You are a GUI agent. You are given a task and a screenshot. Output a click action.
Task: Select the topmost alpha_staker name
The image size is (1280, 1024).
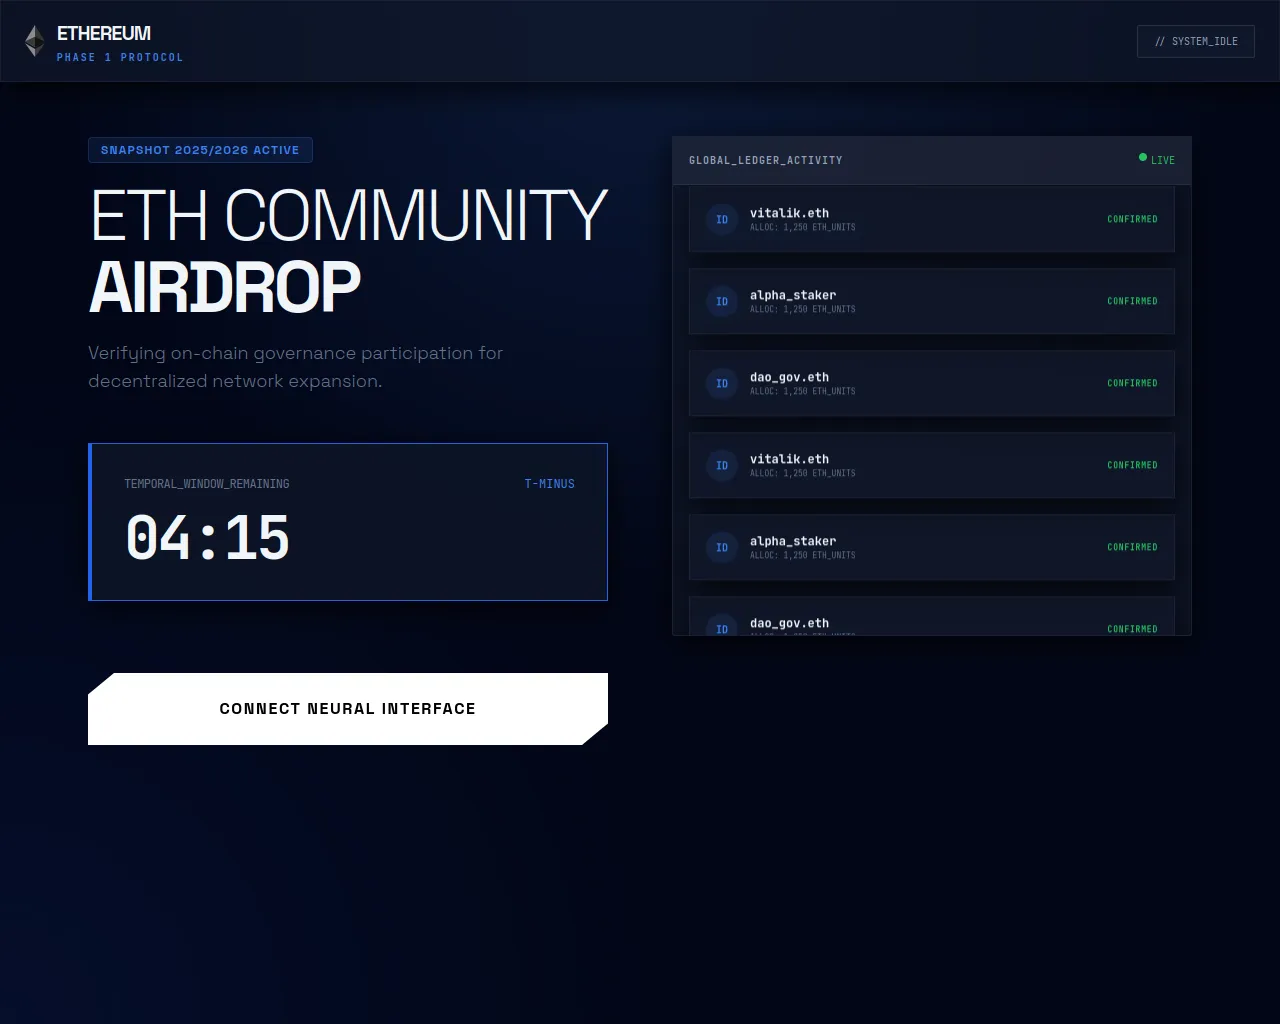(793, 295)
